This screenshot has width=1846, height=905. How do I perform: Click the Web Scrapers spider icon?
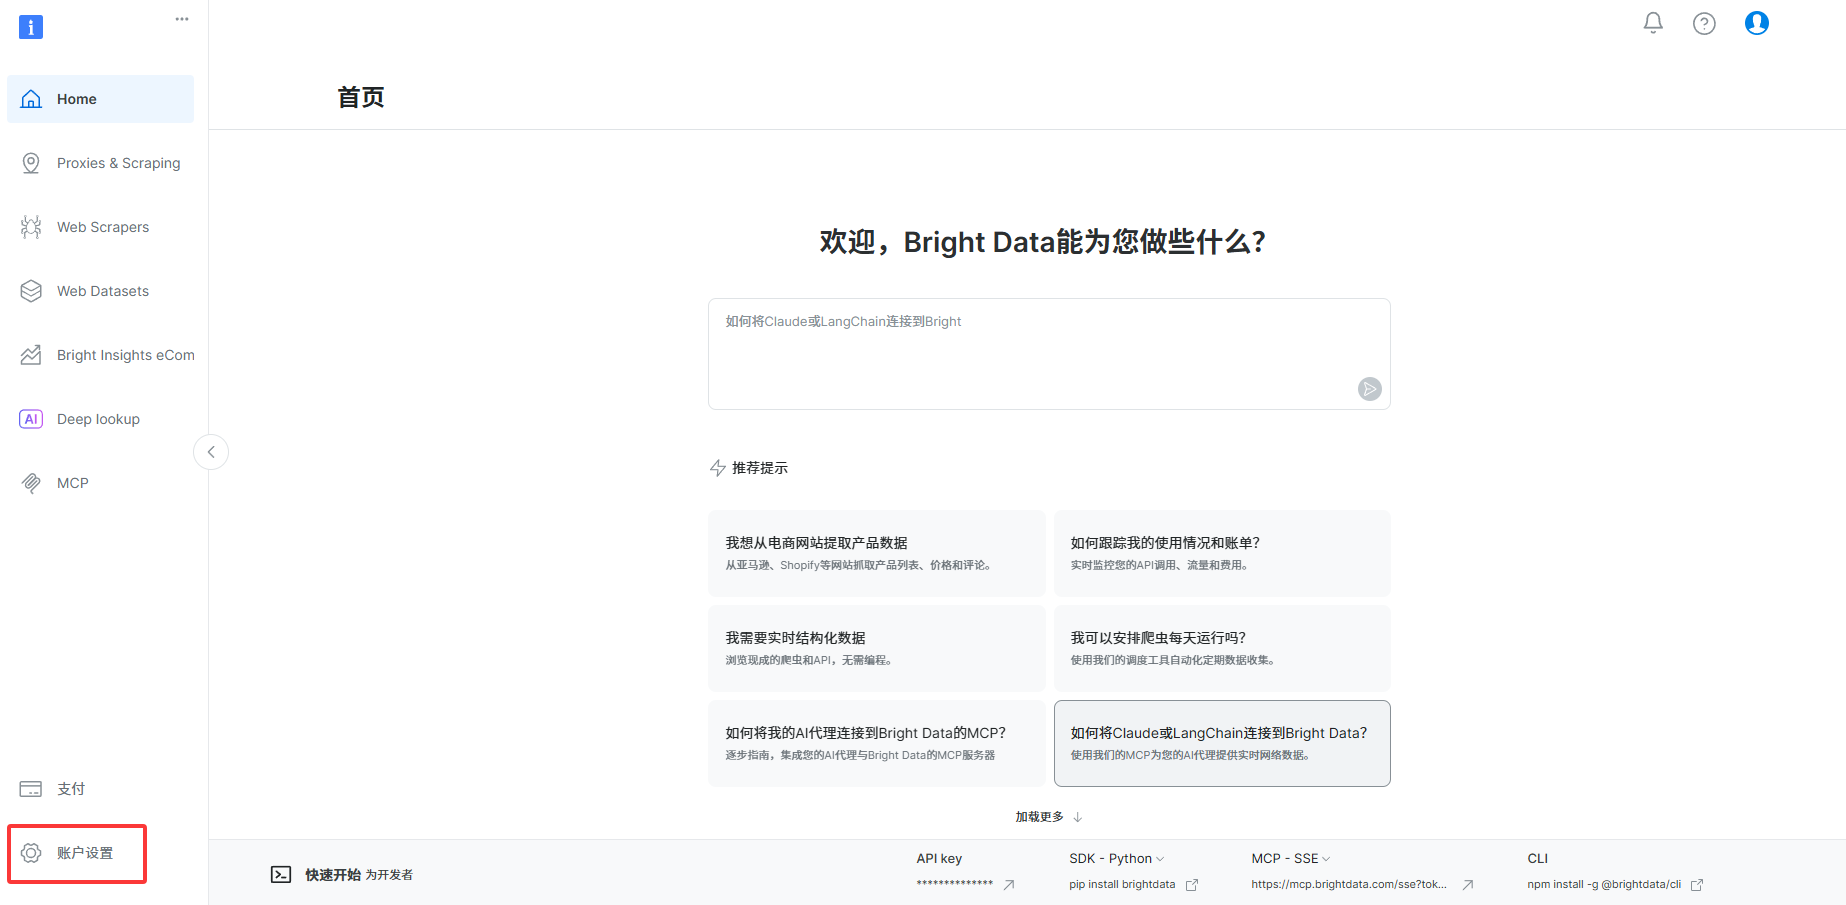coord(31,227)
